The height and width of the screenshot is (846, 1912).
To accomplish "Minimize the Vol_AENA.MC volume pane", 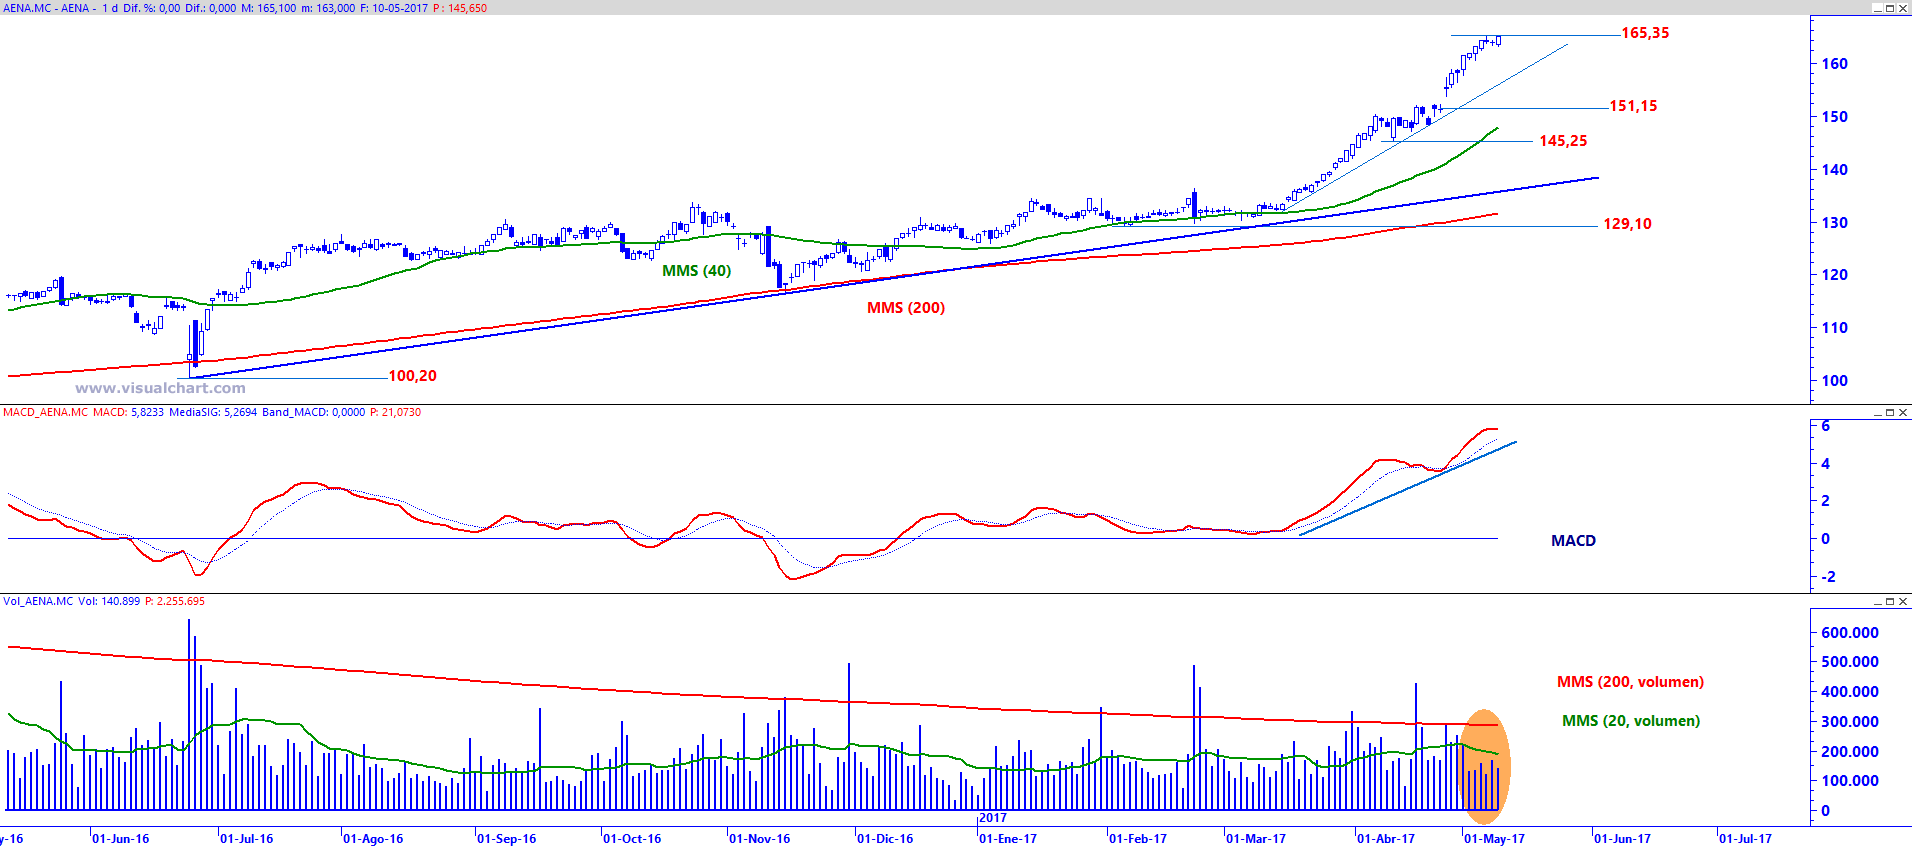I will (x=1877, y=601).
